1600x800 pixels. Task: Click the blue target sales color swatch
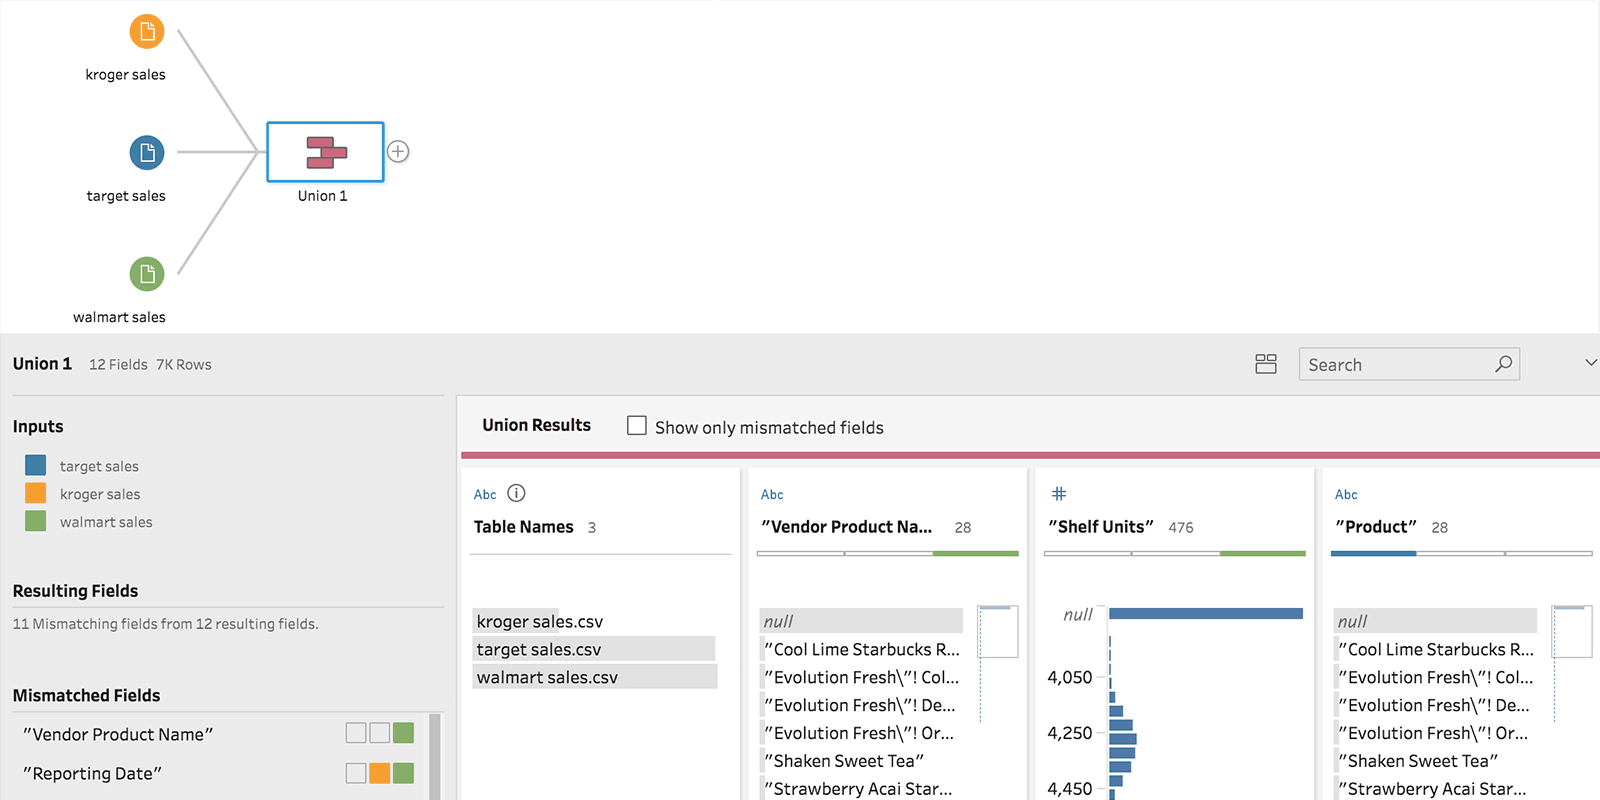coord(36,465)
